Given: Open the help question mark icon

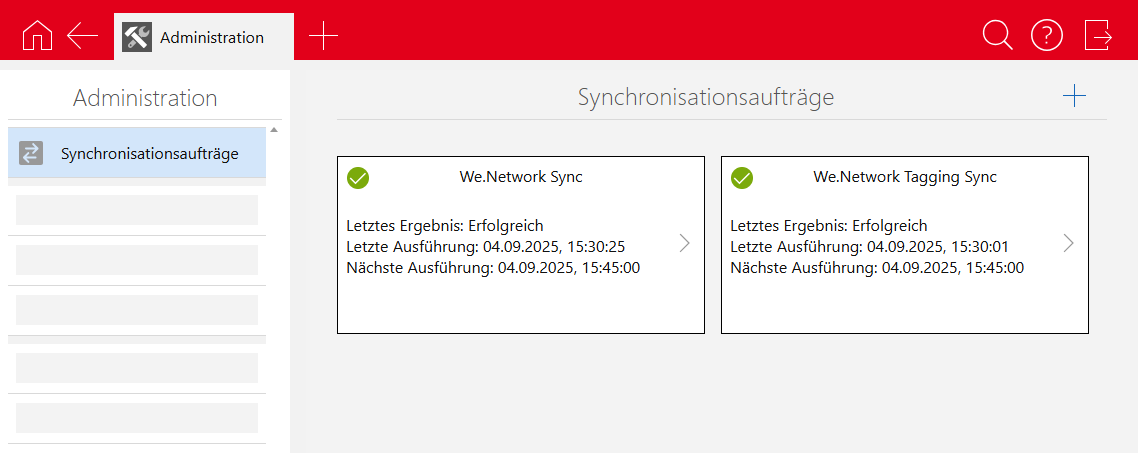Looking at the screenshot, I should click(x=1047, y=36).
